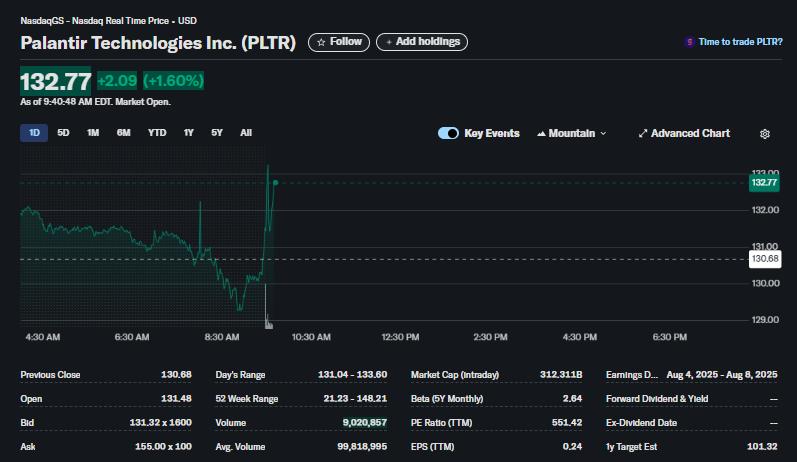Open the Advanced Chart view
Viewport: 797px width, 462px height.
tap(684, 134)
